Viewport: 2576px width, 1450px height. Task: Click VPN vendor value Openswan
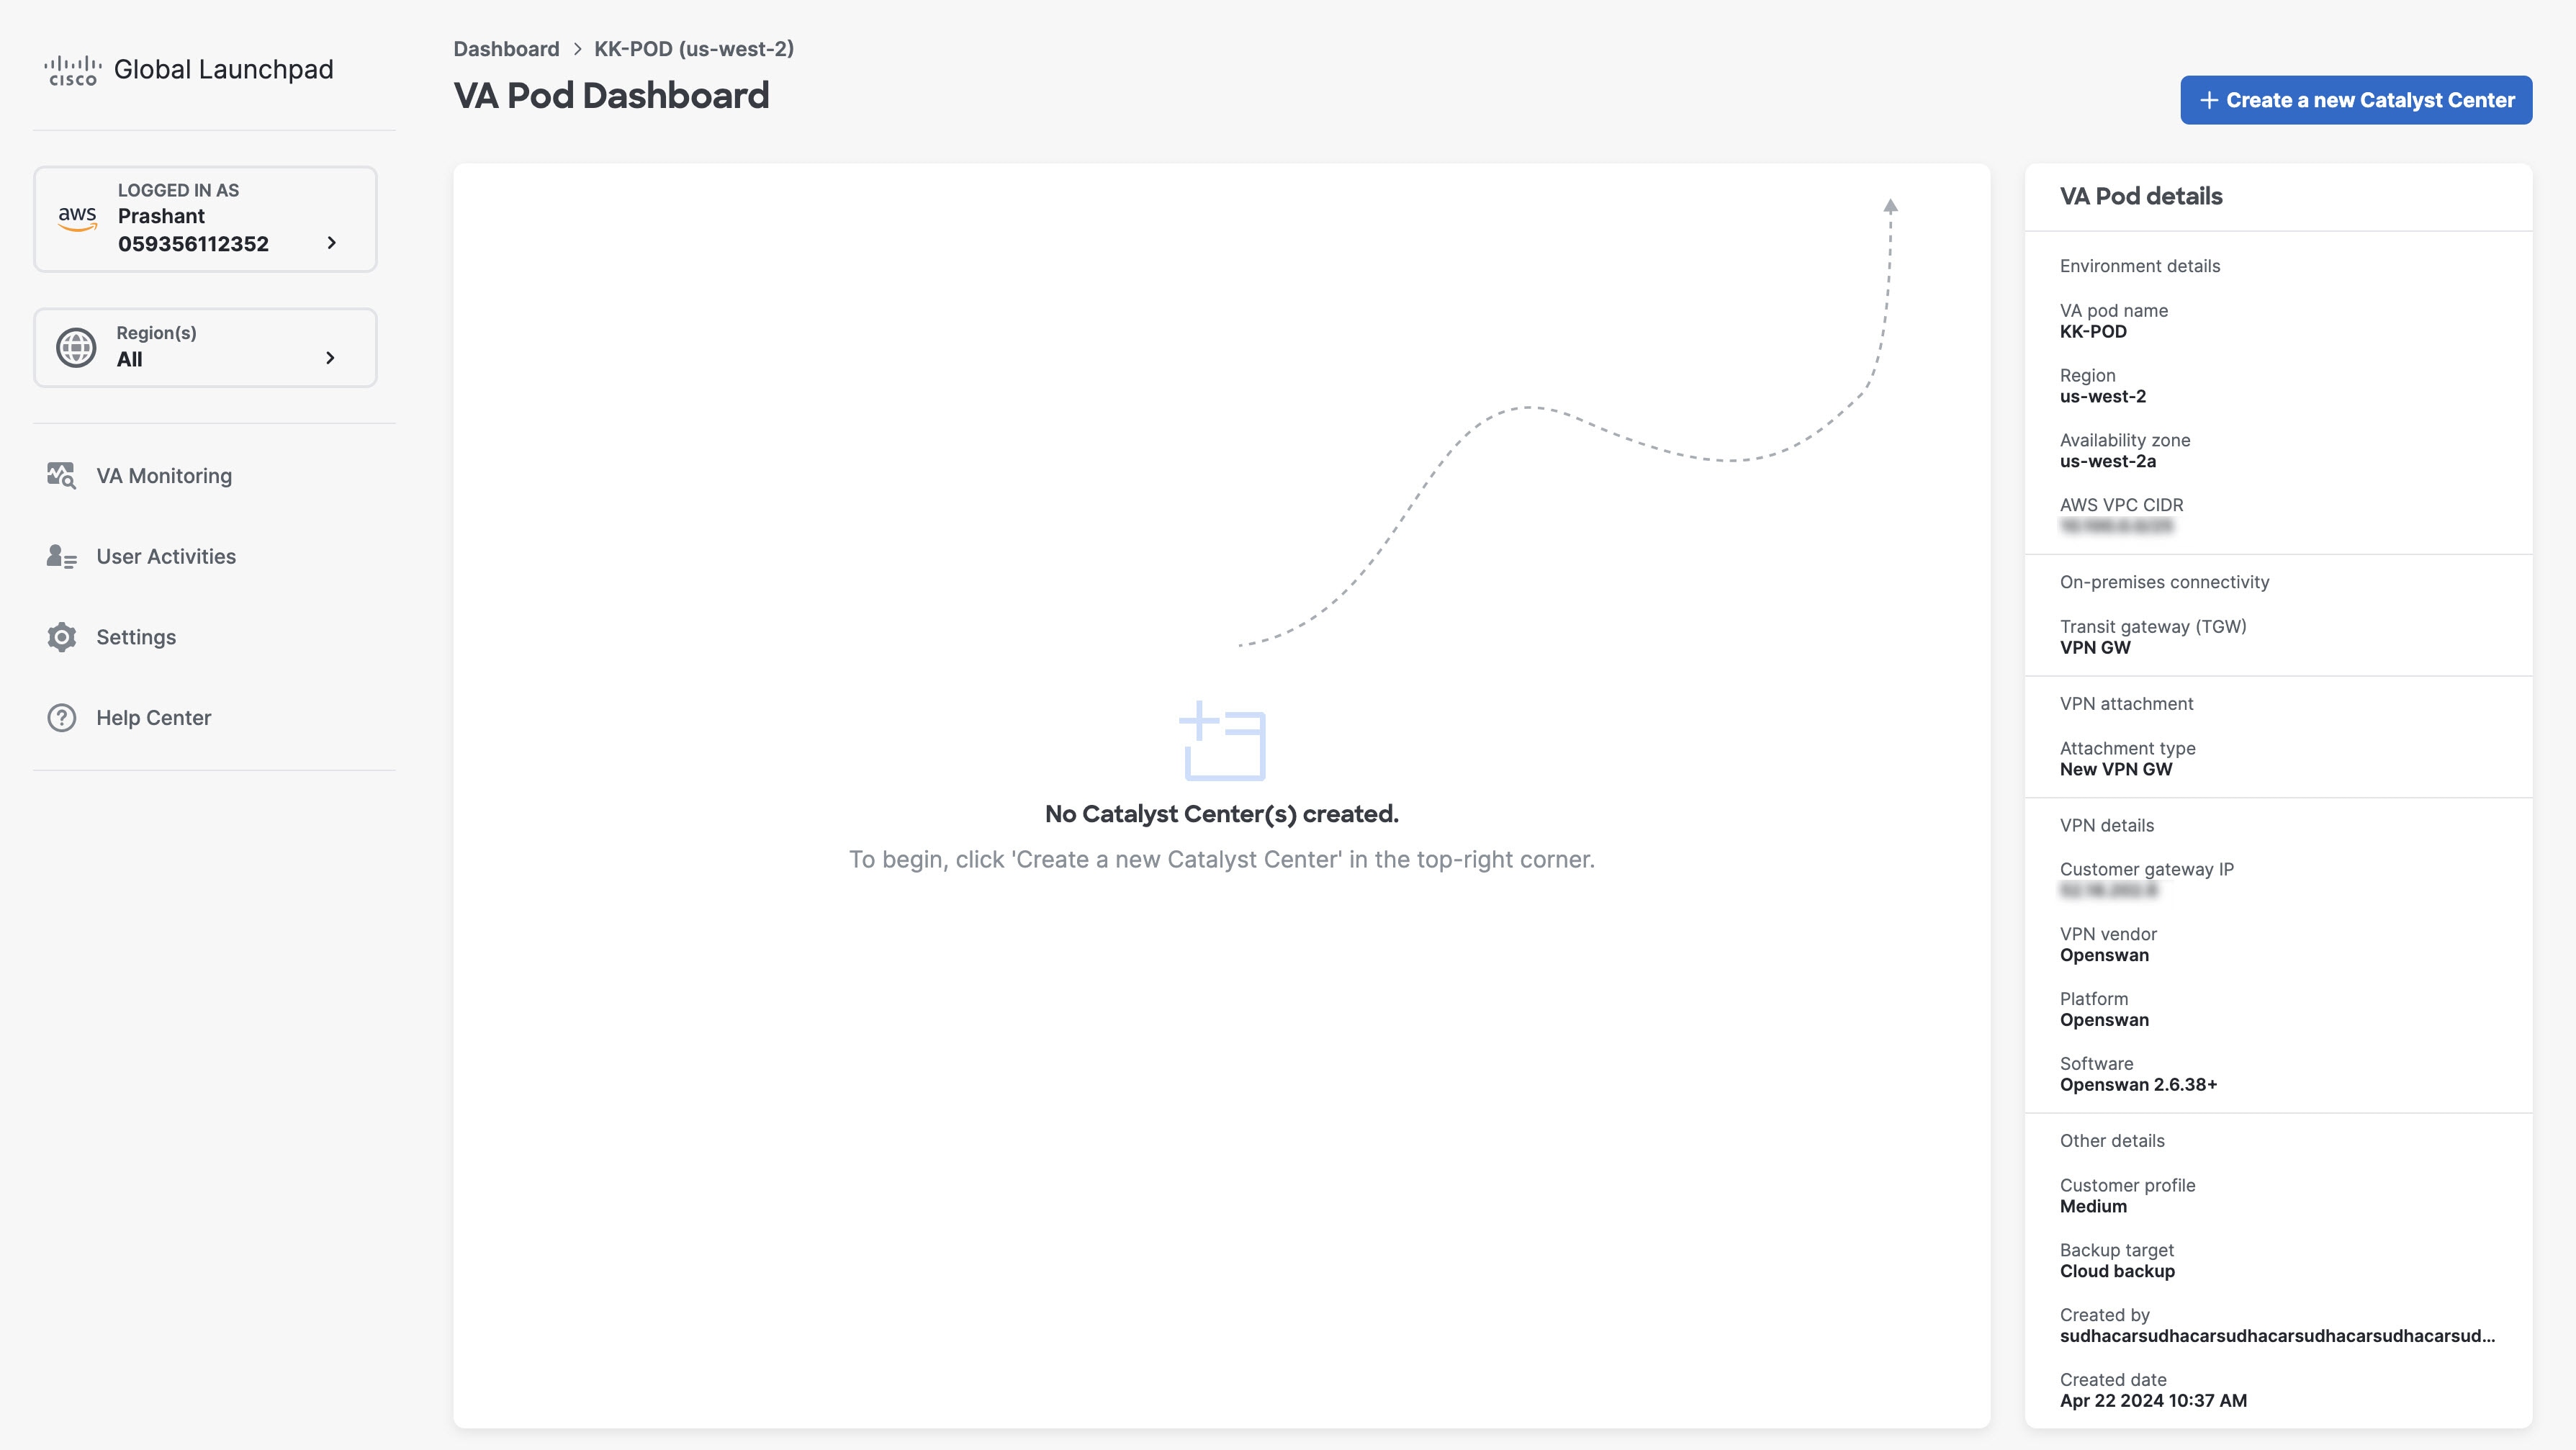pos(2104,956)
